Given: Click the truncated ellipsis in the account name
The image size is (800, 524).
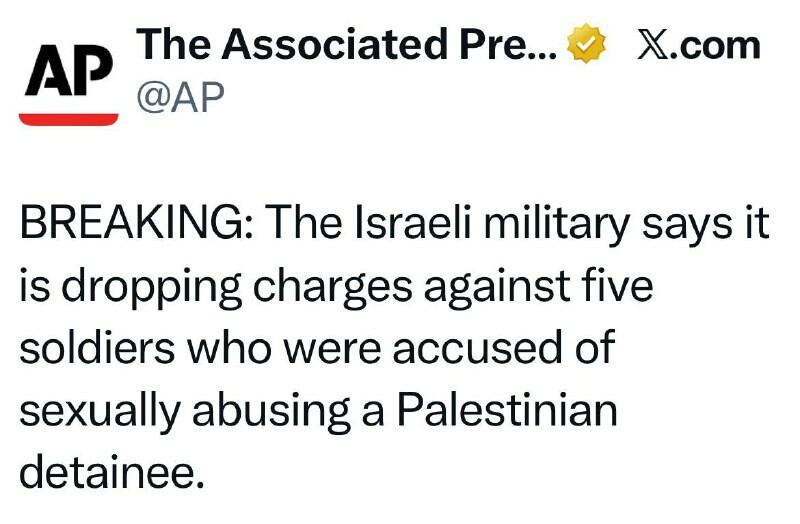Looking at the screenshot, I should pyautogui.click(x=541, y=50).
